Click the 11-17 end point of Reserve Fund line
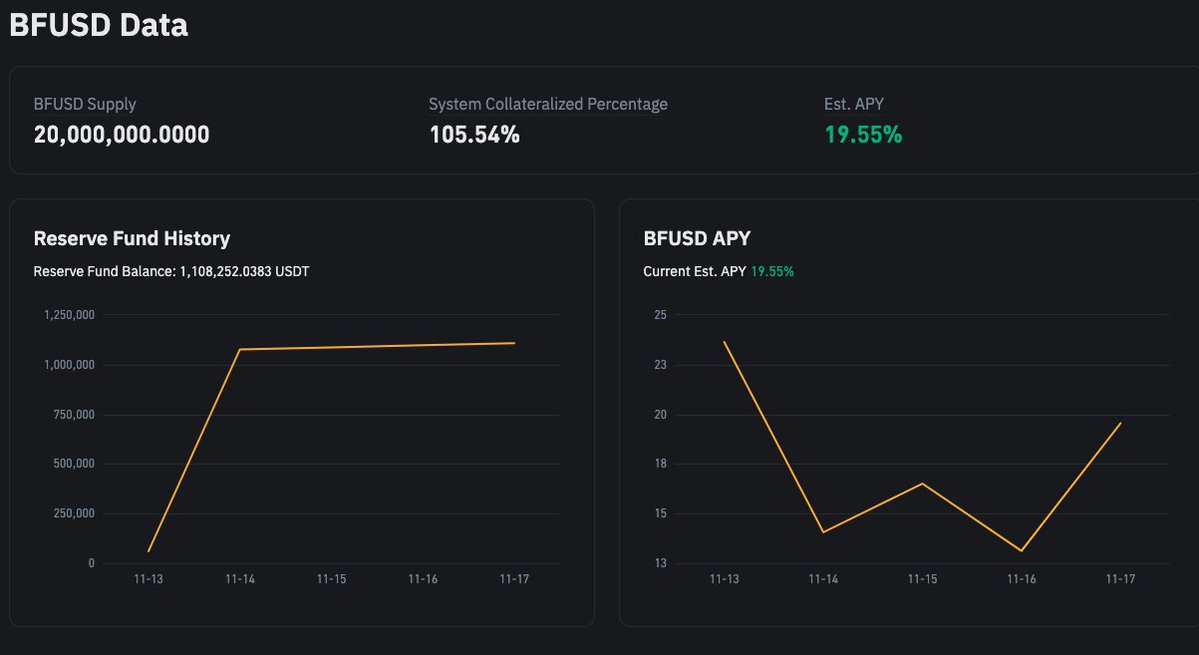The image size is (1199, 655). tap(514, 343)
